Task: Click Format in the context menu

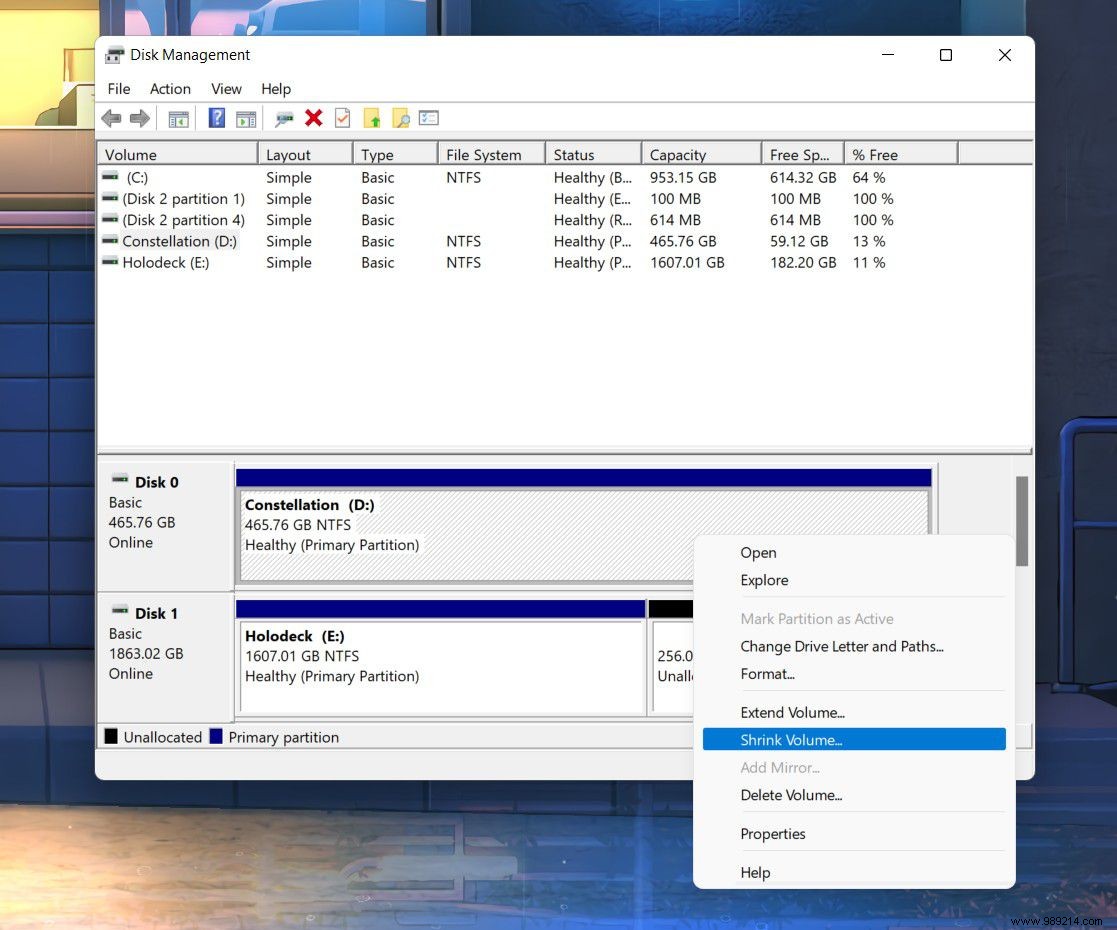Action: point(767,673)
